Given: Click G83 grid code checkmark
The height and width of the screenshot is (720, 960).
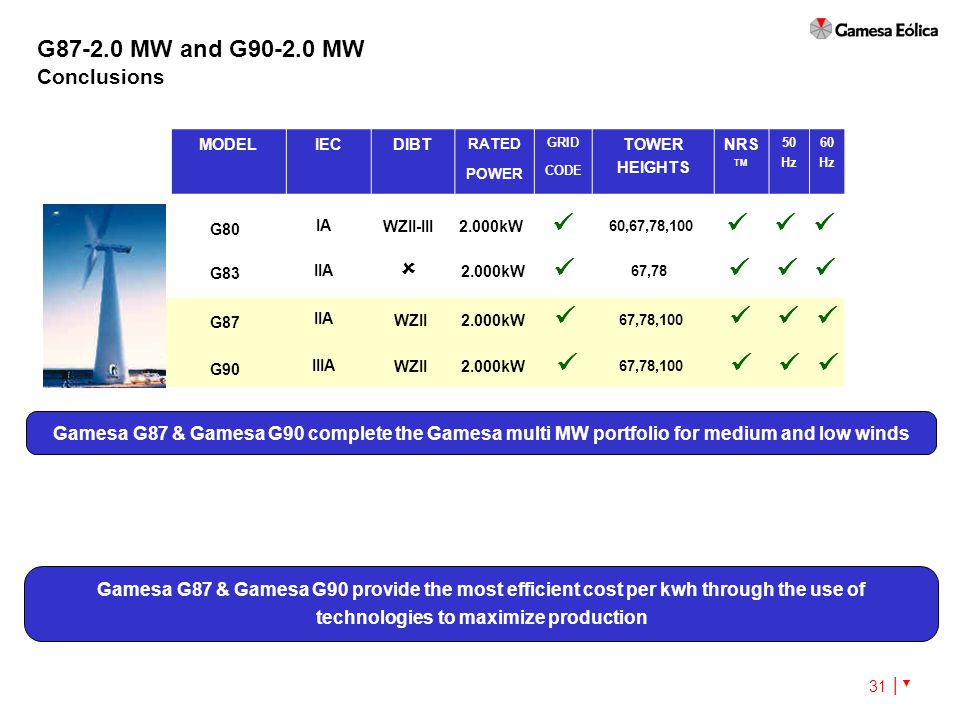Looking at the screenshot, I should [x=564, y=267].
